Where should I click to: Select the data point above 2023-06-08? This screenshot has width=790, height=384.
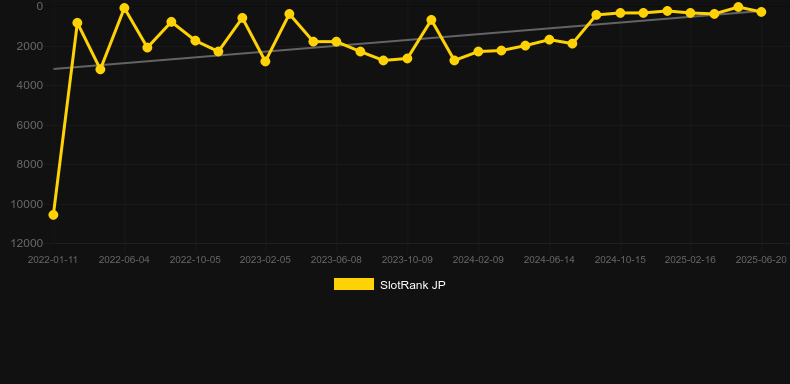click(x=336, y=42)
